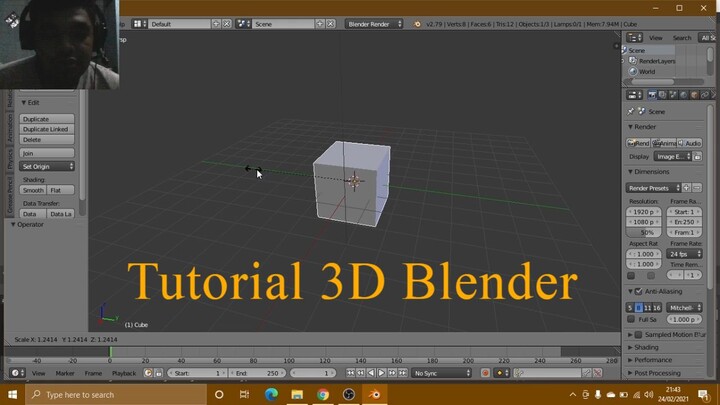Click the Duplicate button
This screenshot has width=720, height=405.
(47, 119)
